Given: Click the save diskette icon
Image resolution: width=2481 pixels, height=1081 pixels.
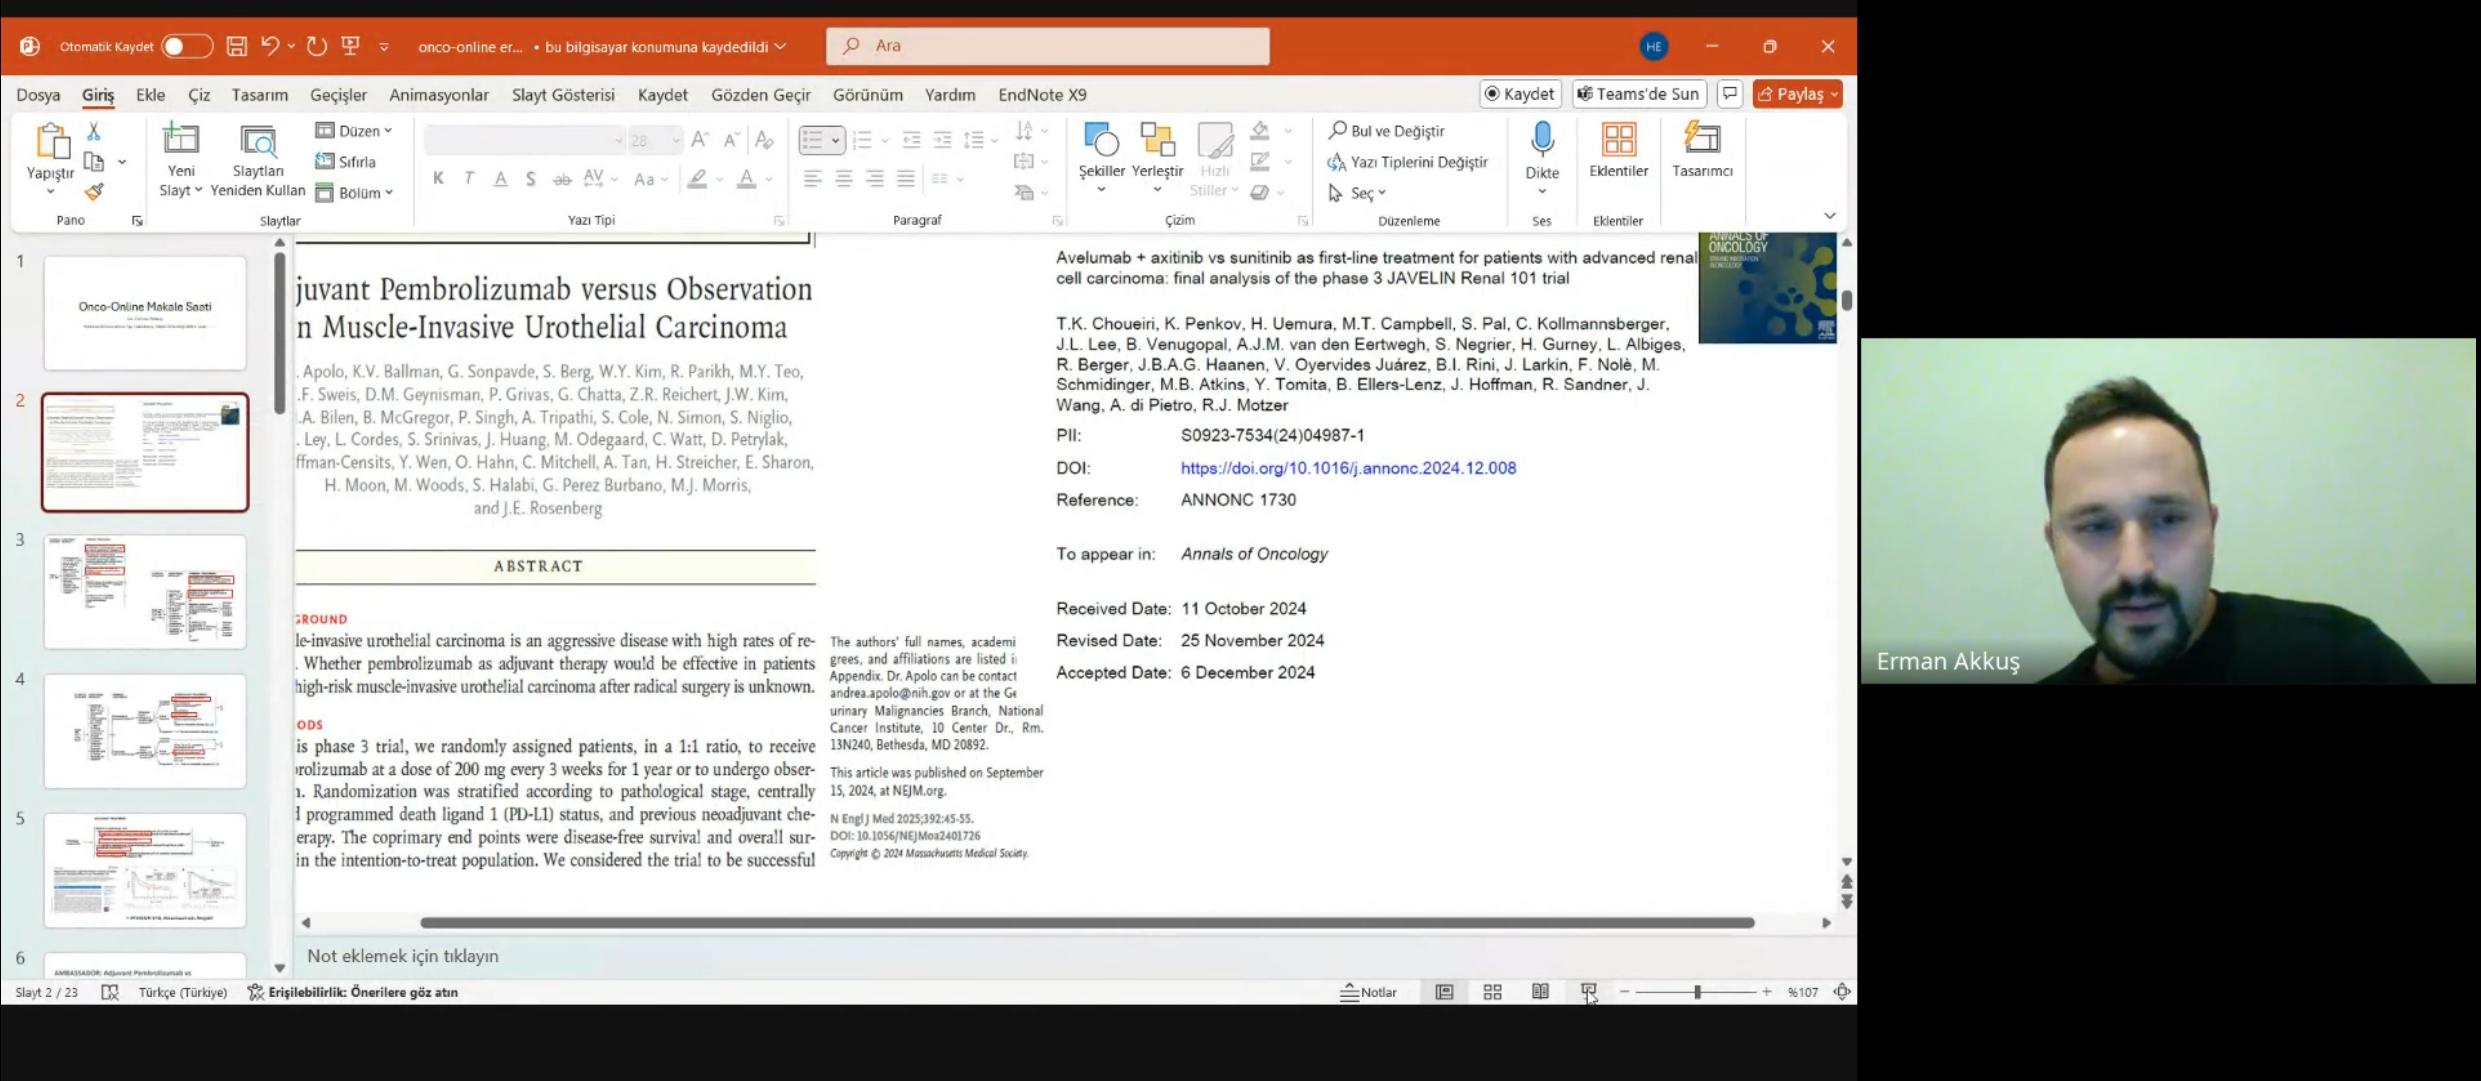Looking at the screenshot, I should [237, 46].
